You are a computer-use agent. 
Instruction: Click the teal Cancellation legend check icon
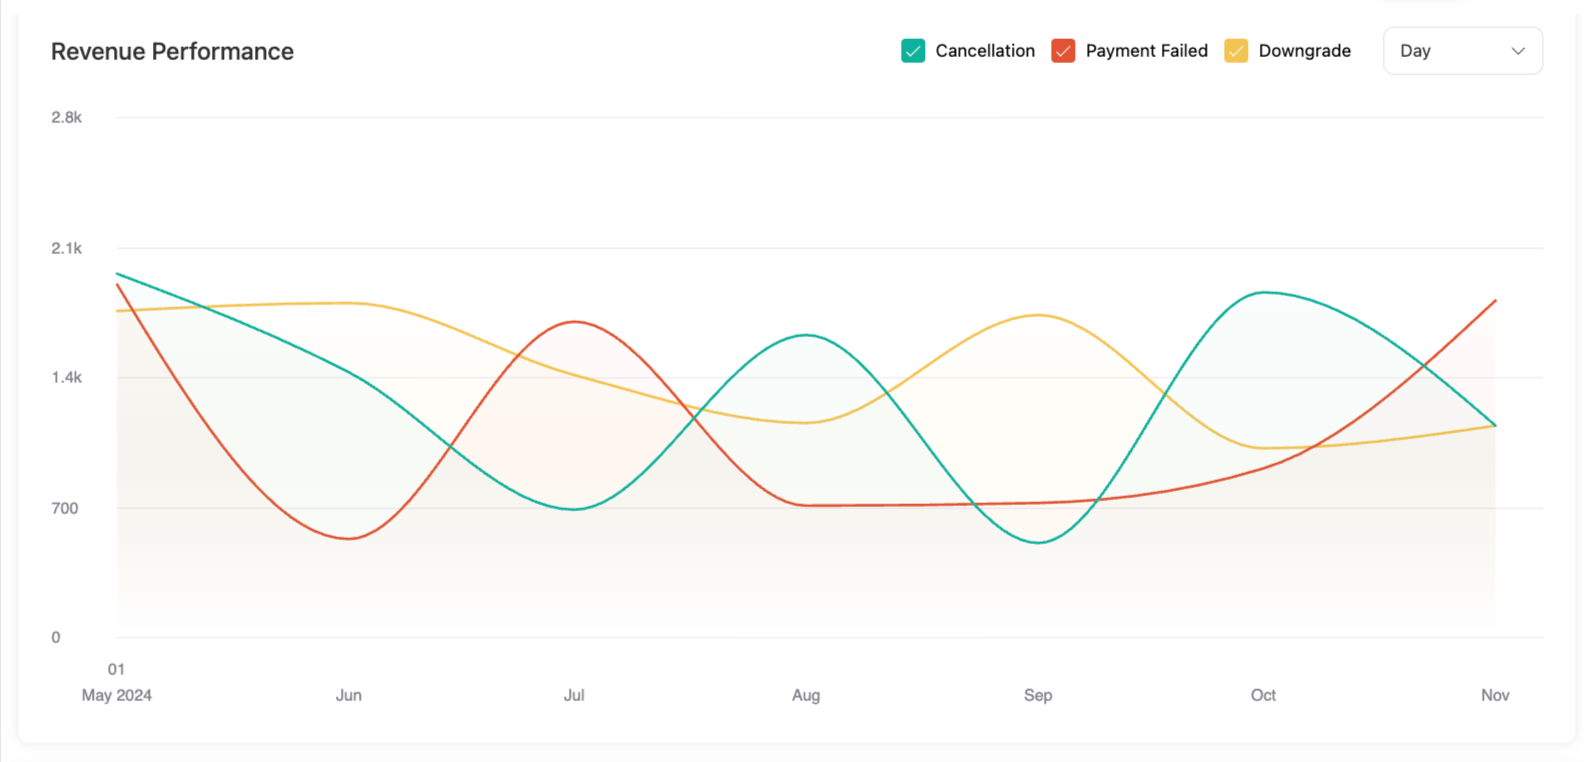(911, 50)
